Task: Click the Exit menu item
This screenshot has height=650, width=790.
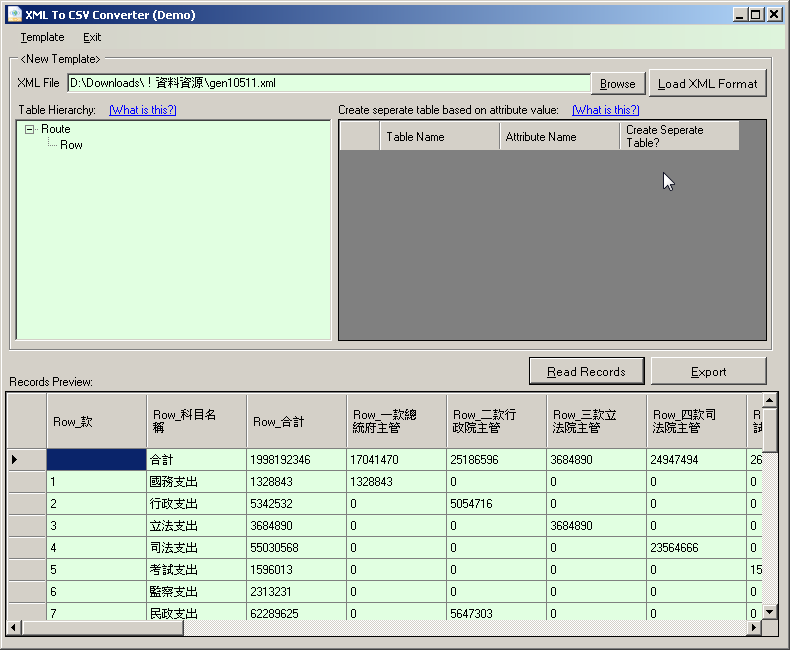Action: tap(92, 37)
